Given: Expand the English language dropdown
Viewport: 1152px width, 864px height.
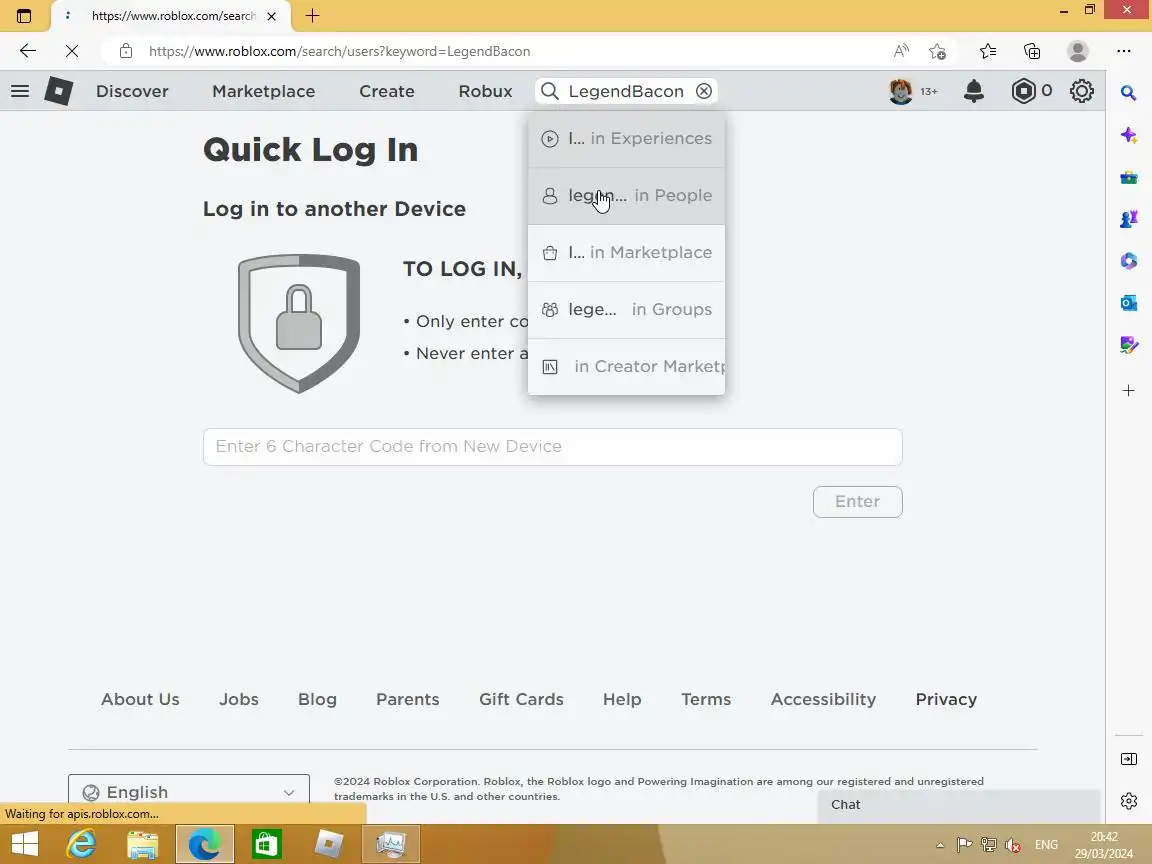Looking at the screenshot, I should (x=189, y=791).
